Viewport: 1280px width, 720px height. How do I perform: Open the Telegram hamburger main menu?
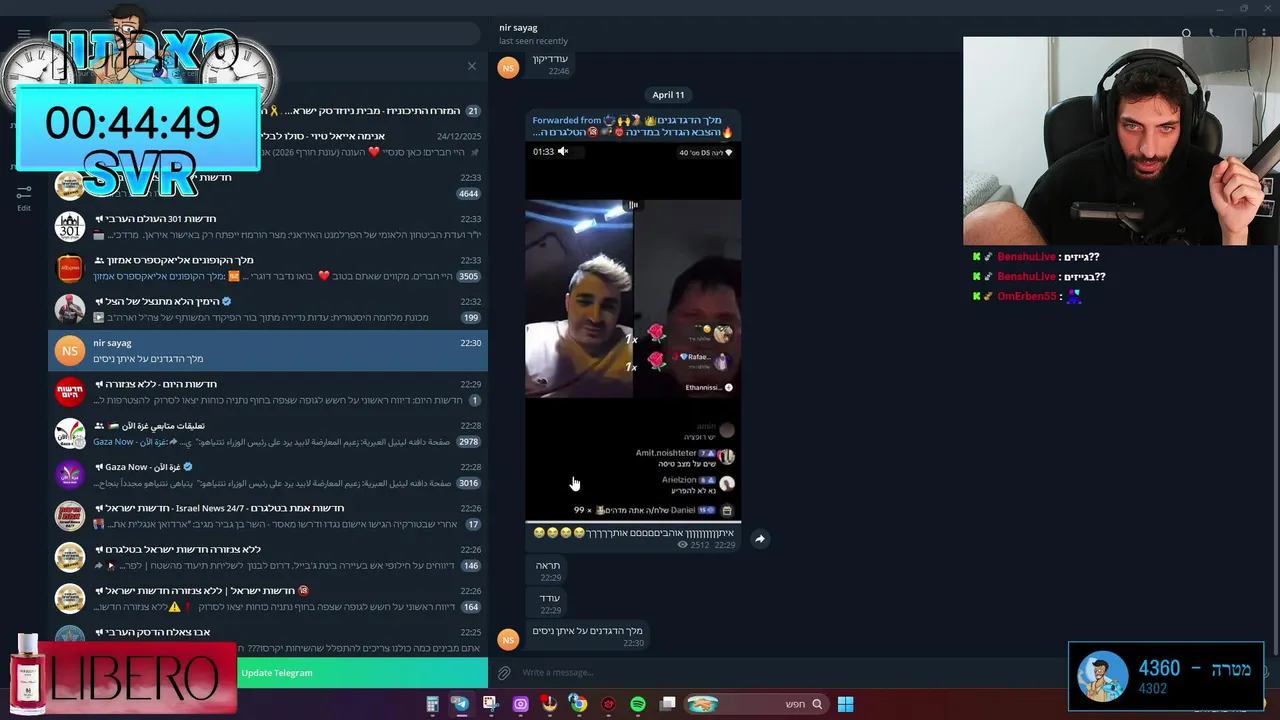pyautogui.click(x=24, y=34)
